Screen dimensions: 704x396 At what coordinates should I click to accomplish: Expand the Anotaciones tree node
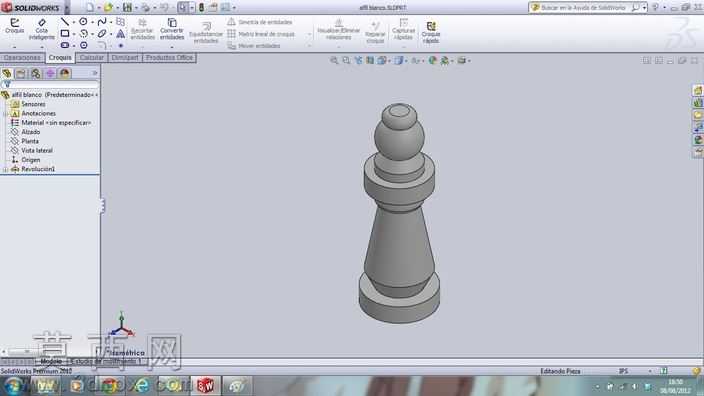(x=5, y=114)
